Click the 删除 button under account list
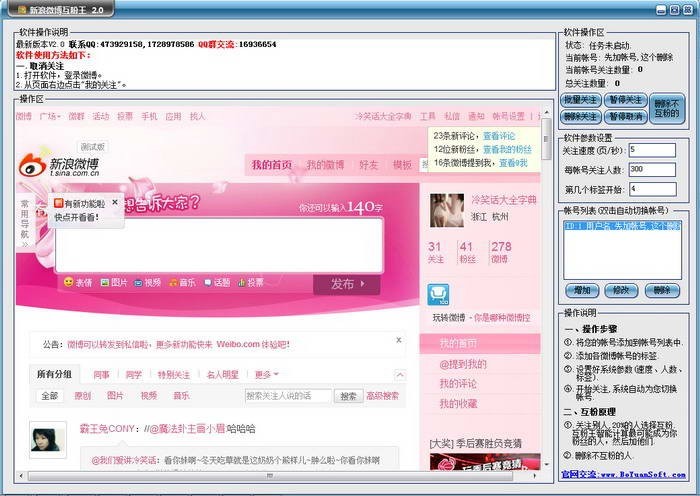 tap(662, 290)
